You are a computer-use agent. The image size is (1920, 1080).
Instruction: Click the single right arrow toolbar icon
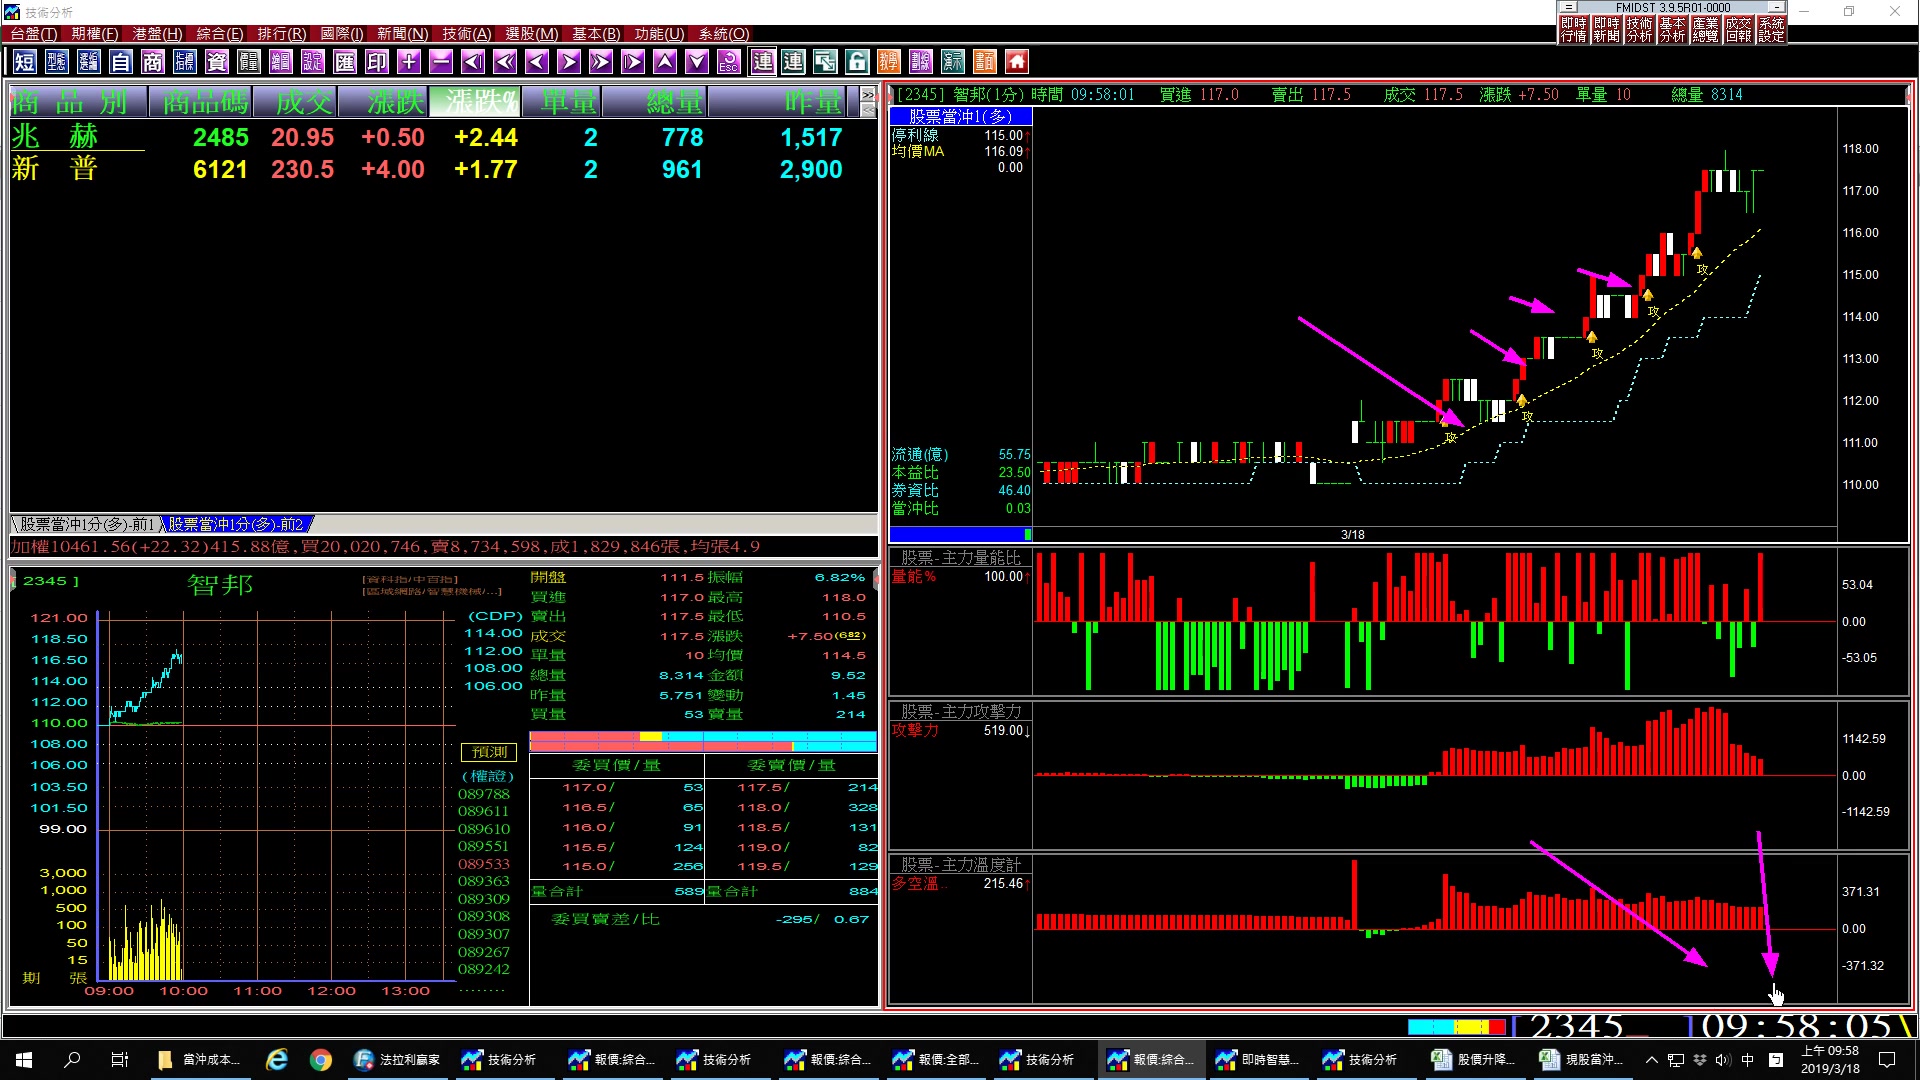(569, 62)
